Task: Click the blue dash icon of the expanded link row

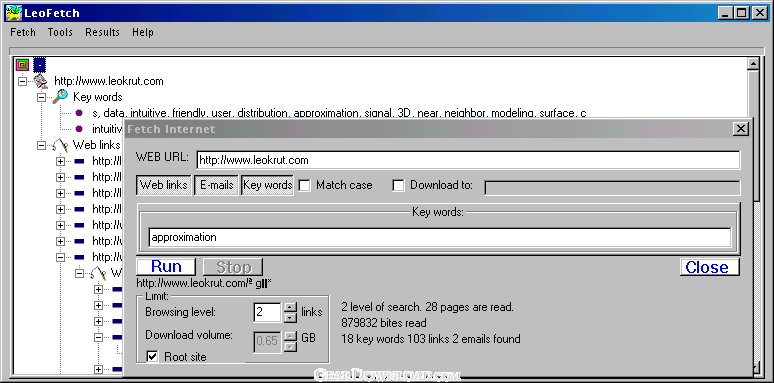Action: [79, 257]
